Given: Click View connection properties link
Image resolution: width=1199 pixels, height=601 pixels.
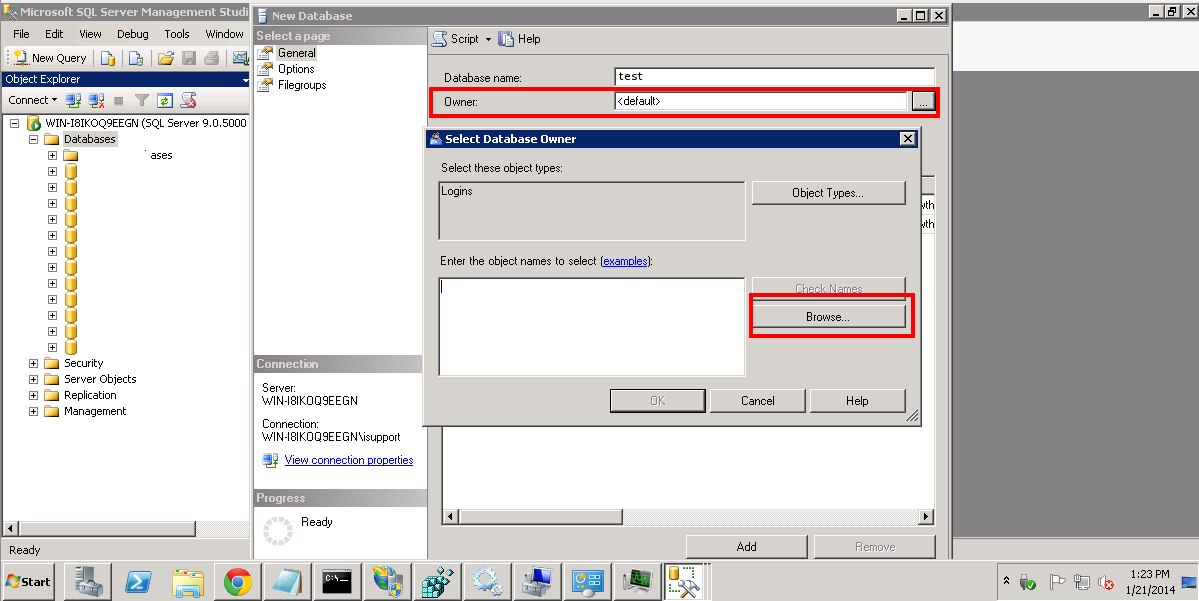Looking at the screenshot, I should (349, 460).
